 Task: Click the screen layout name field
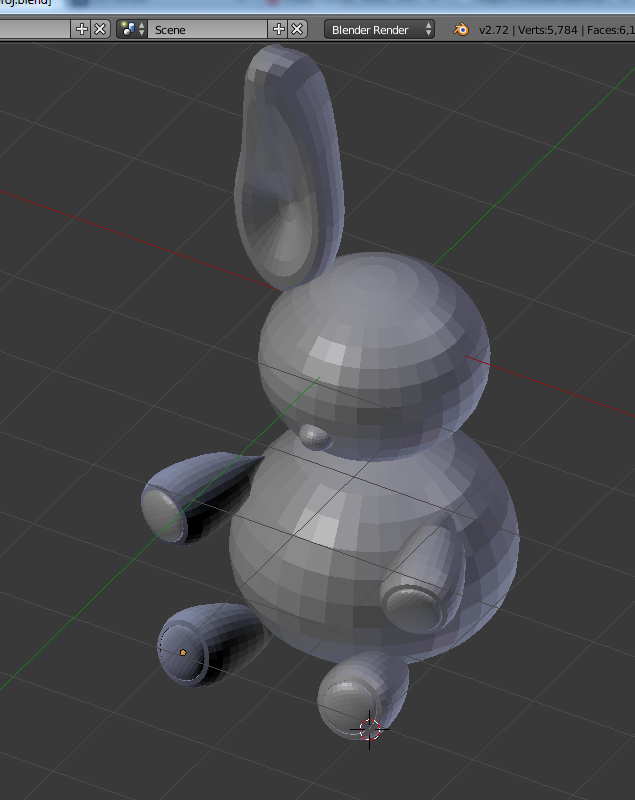tap(35, 30)
